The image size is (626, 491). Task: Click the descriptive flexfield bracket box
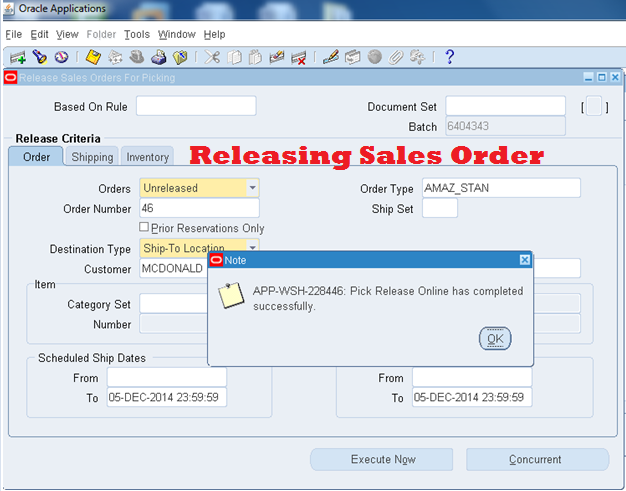[x=594, y=107]
